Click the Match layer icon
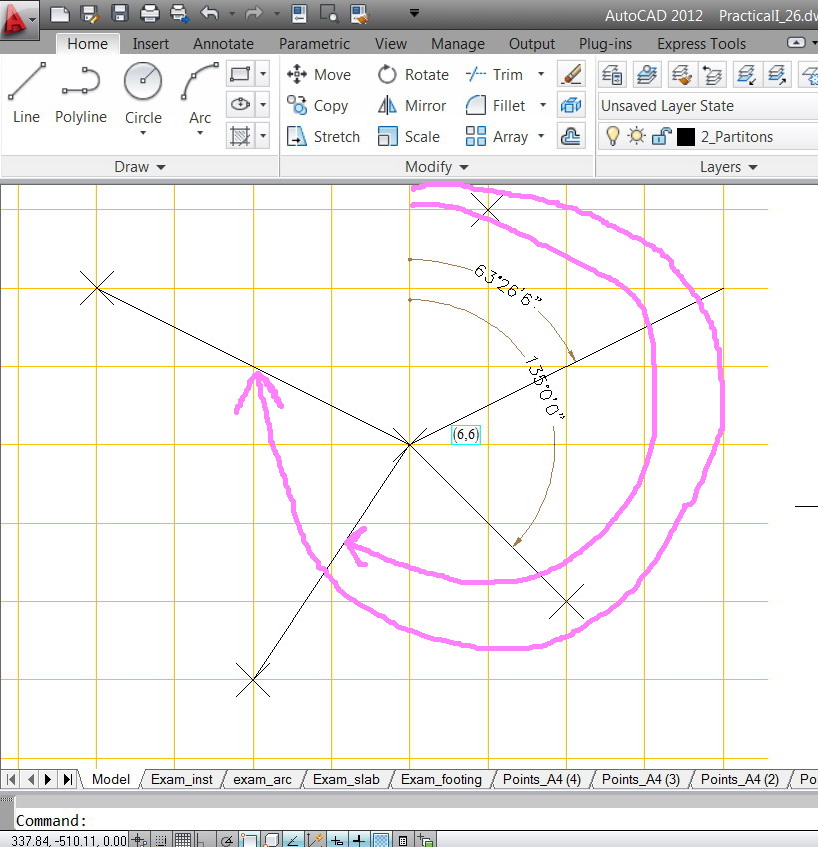This screenshot has height=847, width=818. click(x=681, y=75)
